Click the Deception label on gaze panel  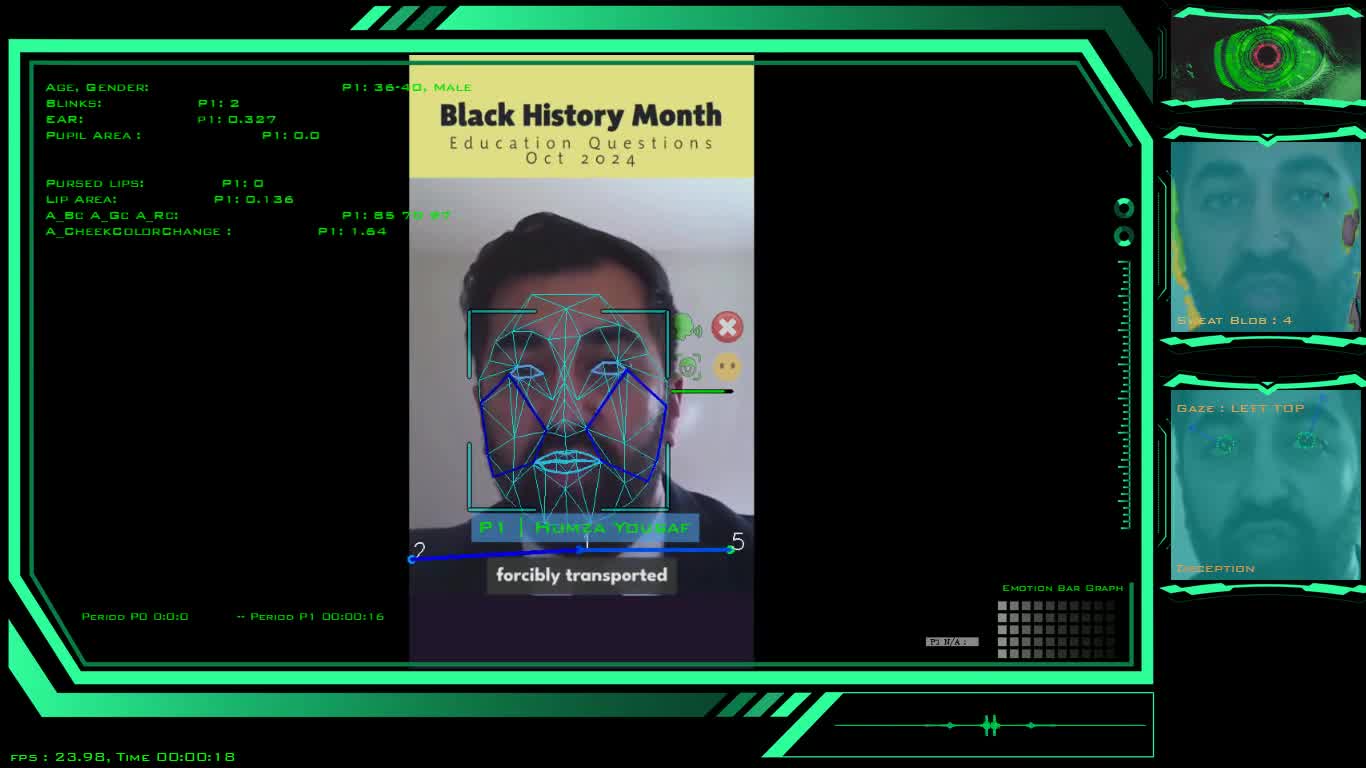[x=1215, y=569]
